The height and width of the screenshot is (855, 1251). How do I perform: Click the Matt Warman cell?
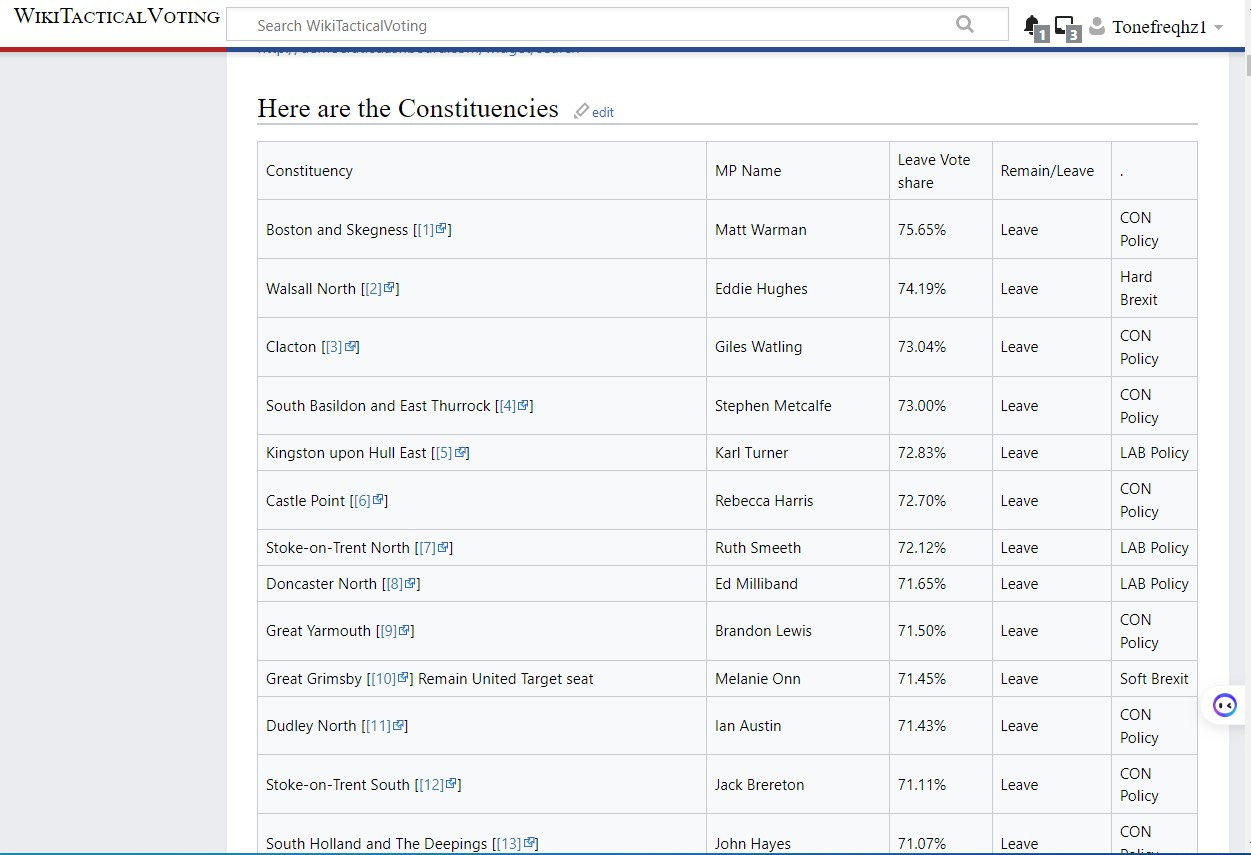(x=798, y=230)
